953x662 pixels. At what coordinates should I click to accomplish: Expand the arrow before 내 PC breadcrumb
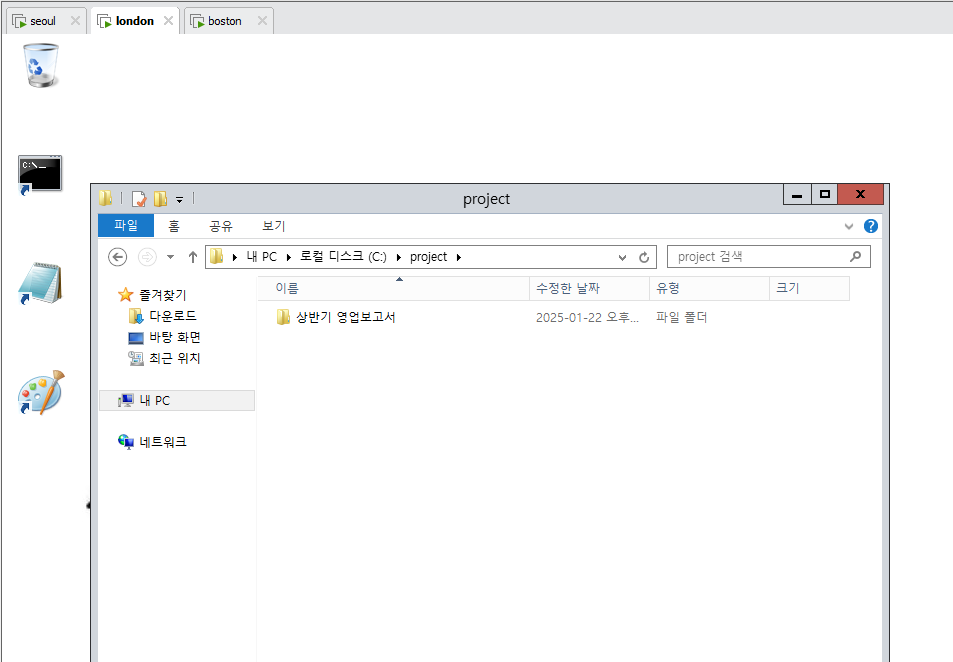[x=235, y=257]
